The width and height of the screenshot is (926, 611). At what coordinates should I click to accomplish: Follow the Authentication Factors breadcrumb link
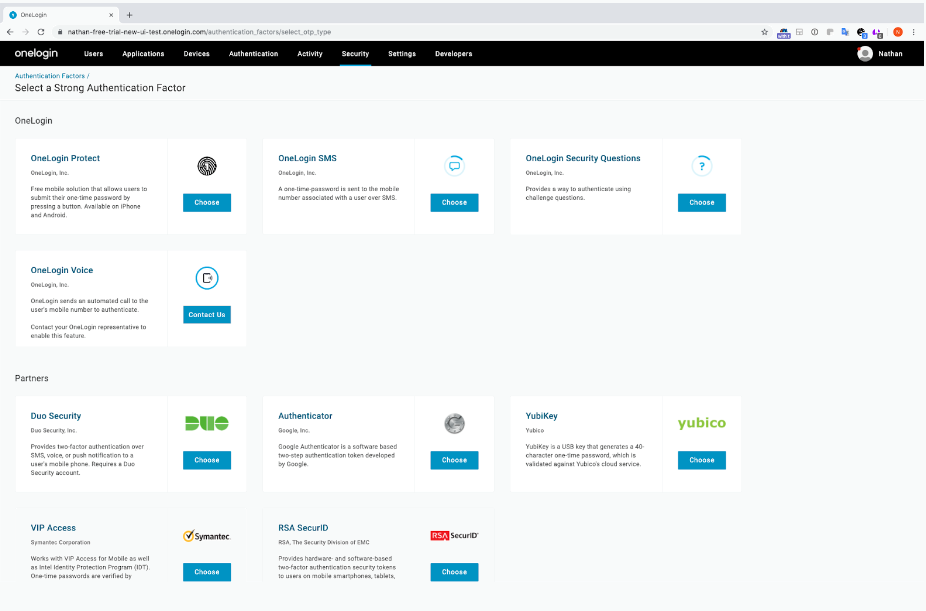(x=50, y=76)
